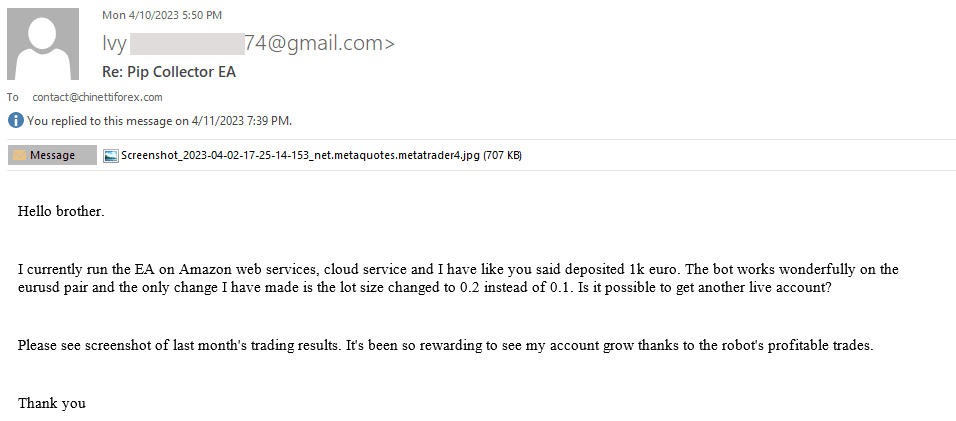956x421 pixels.
Task: Click the subject line Re: Pip Collector EA
Action: tap(169, 72)
